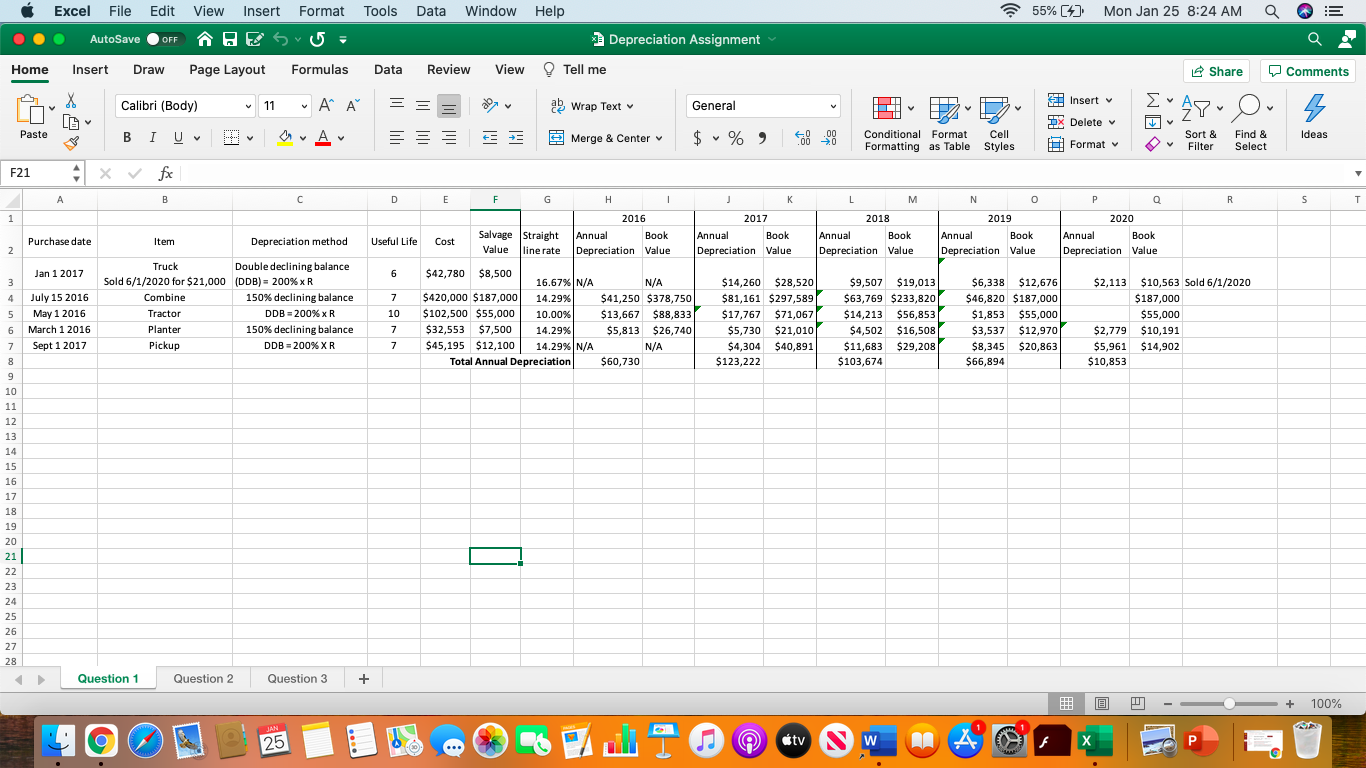Open the Window menu in menu bar

491,11
